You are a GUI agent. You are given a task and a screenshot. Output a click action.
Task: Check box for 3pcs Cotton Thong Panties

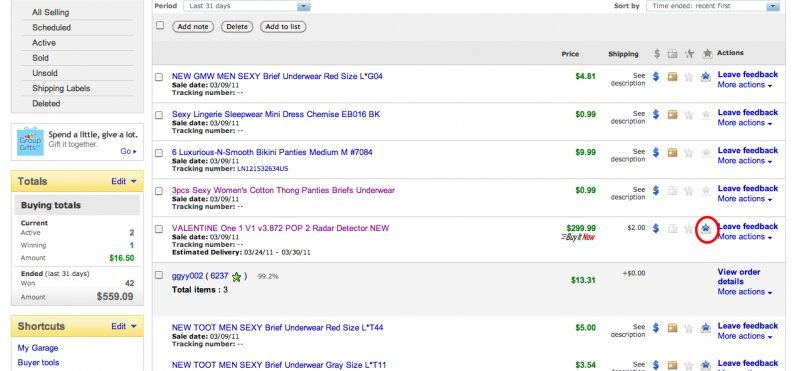click(x=159, y=191)
